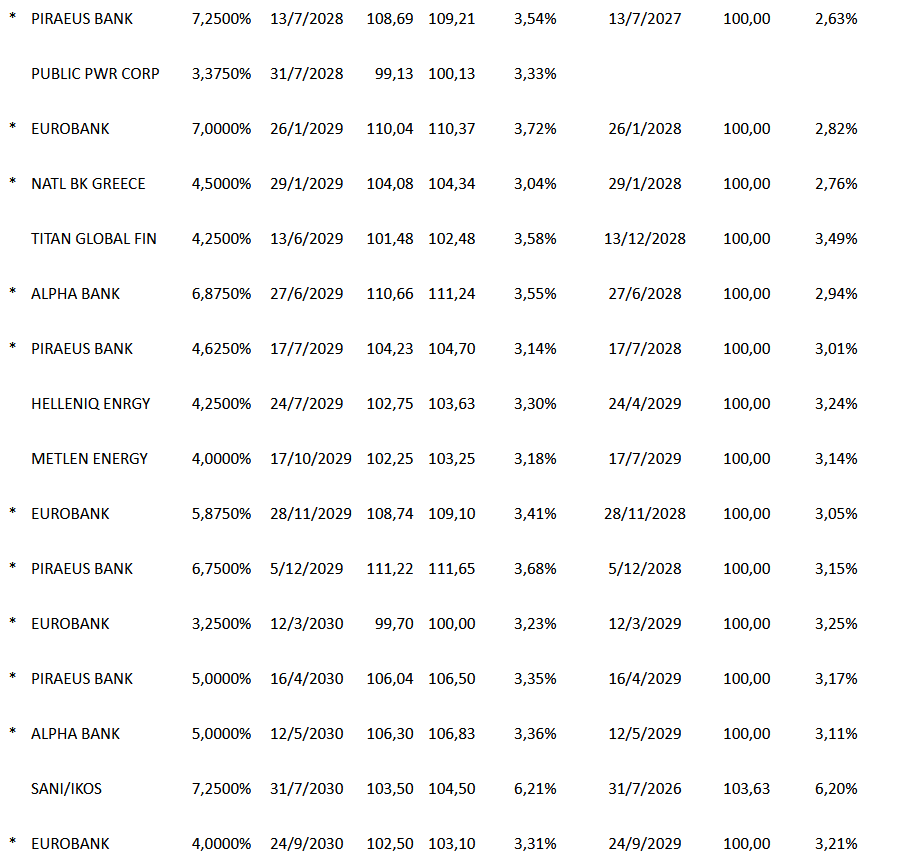Click the METLEN ENERGY issuer cell
The height and width of the screenshot is (862, 904).
[x=89, y=459]
